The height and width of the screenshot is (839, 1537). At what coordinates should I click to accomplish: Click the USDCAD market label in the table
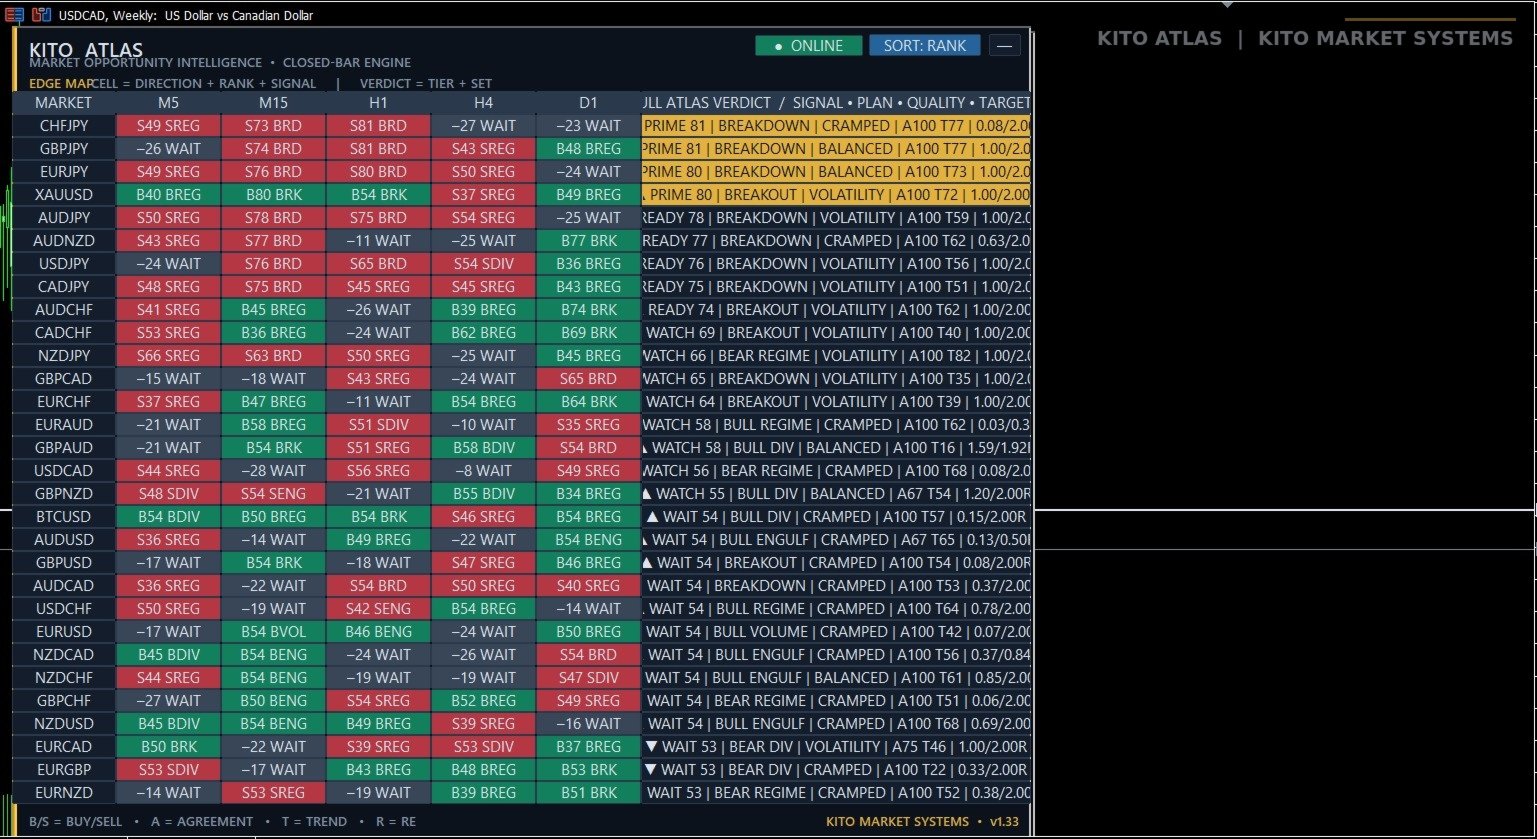(x=63, y=471)
